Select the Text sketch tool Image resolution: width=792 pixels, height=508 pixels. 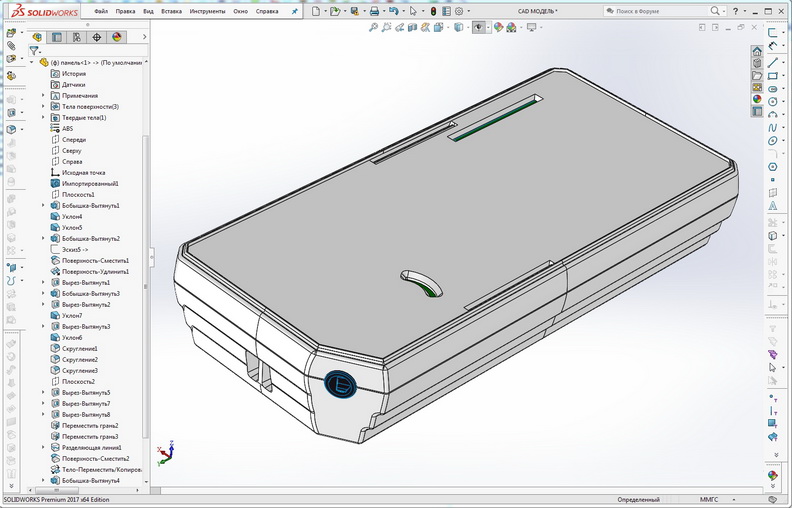(x=772, y=206)
